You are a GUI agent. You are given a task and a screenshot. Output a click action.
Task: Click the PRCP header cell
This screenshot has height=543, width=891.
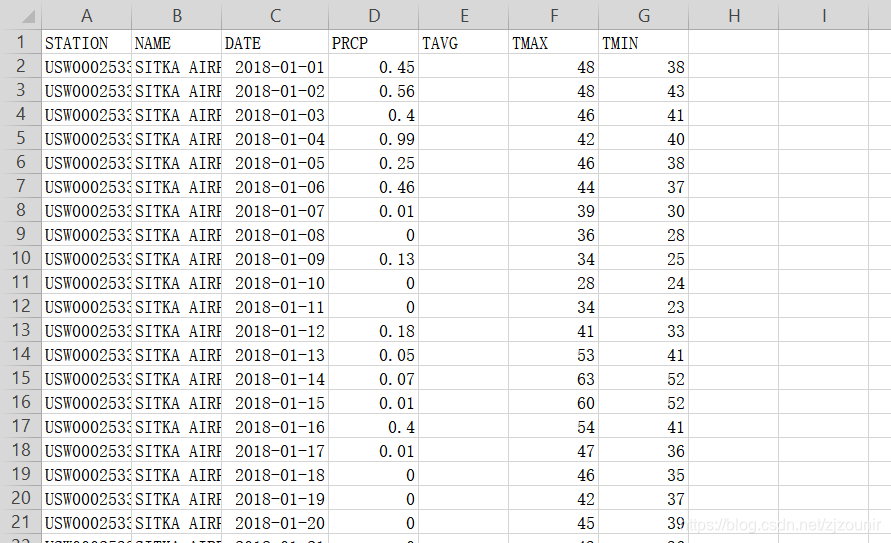[373, 43]
